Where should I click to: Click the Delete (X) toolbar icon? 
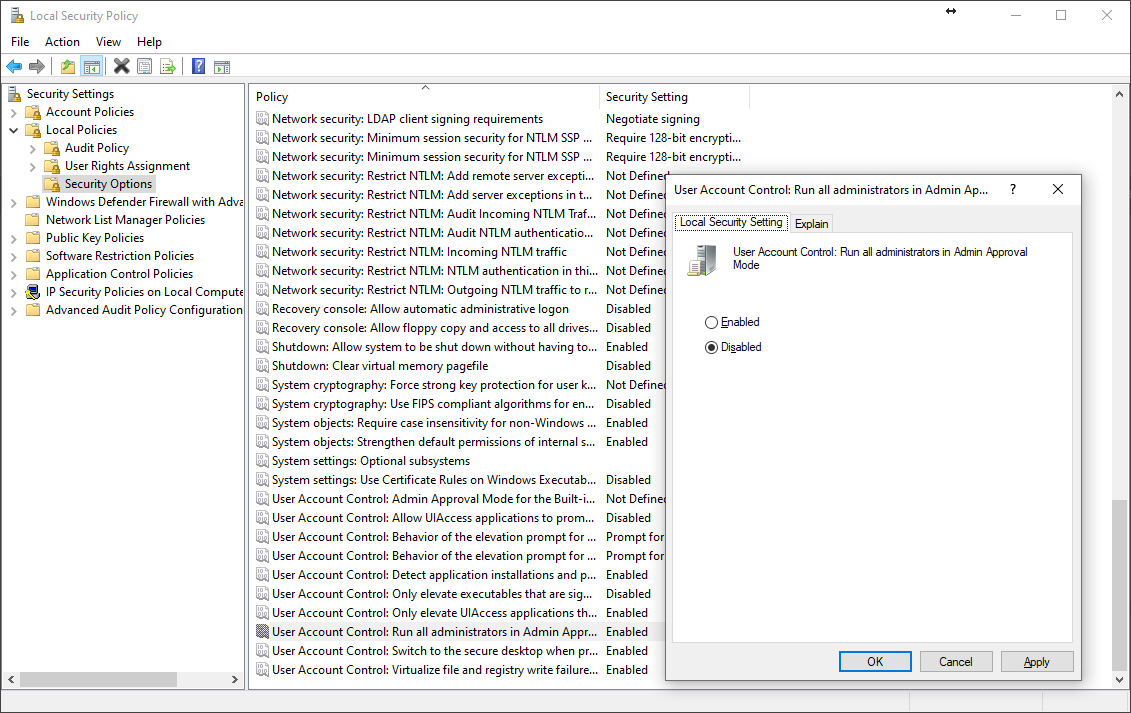[121, 67]
